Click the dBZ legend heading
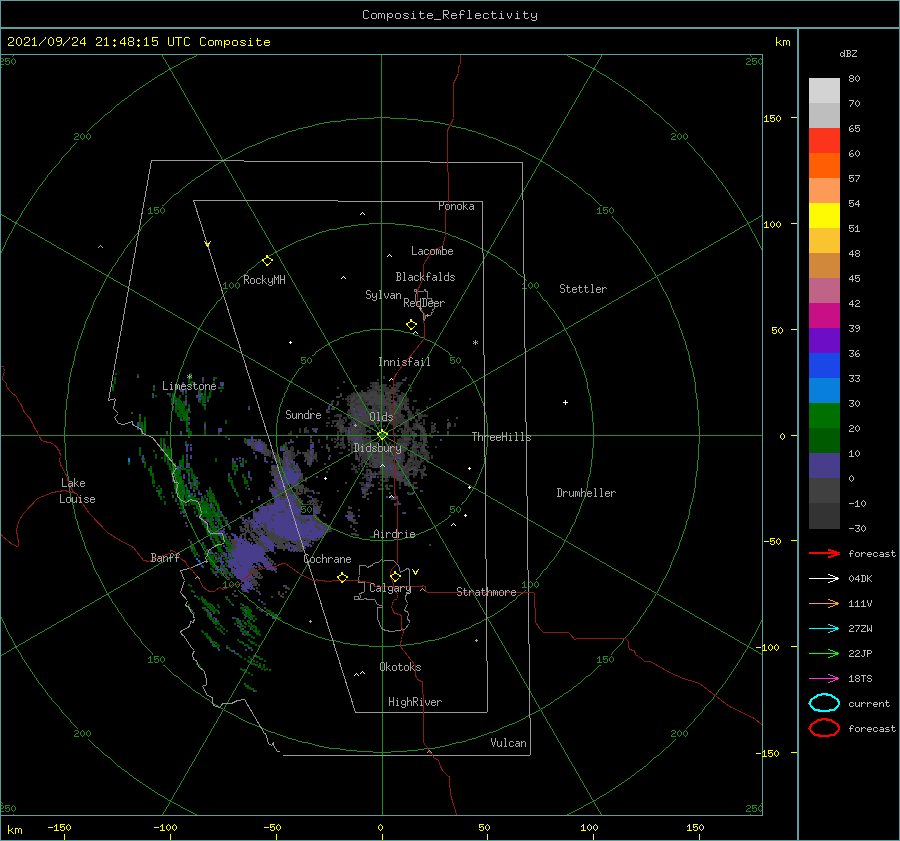 848,53
